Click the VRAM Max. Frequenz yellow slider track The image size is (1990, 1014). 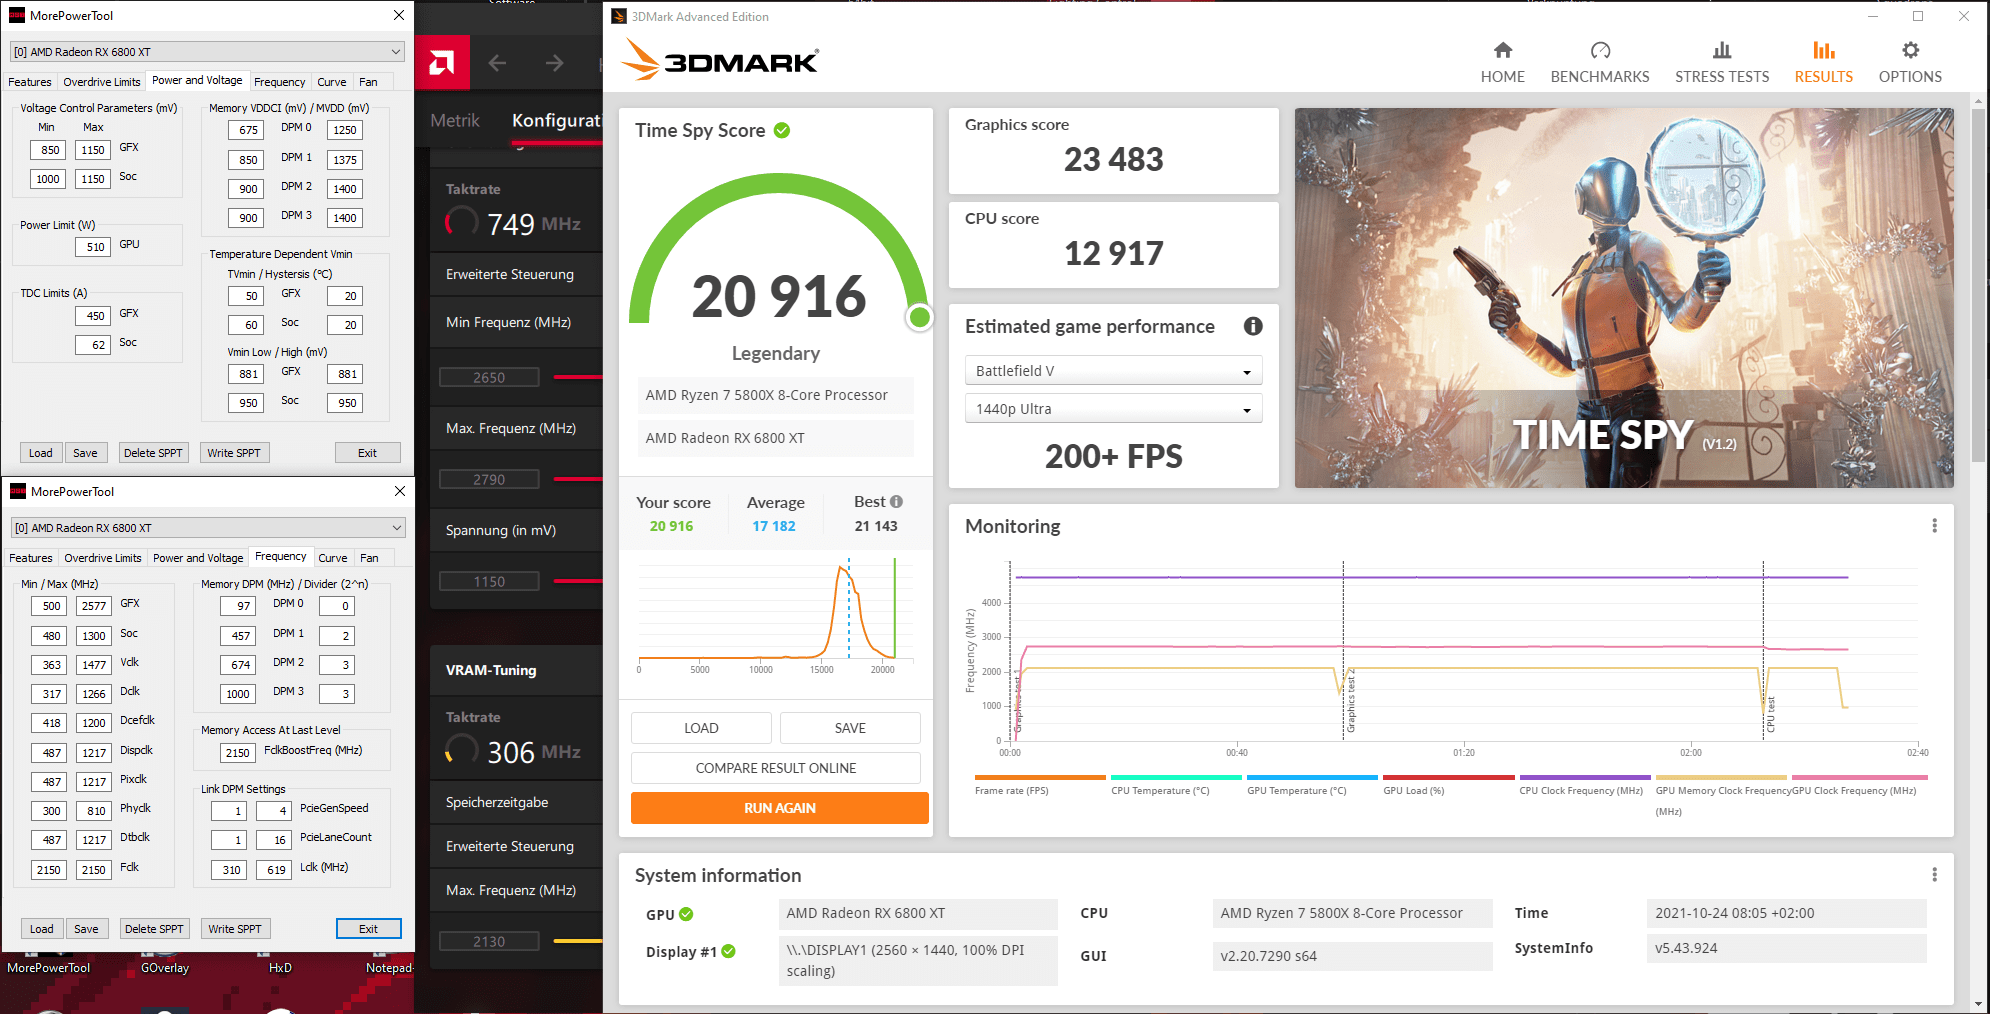(578, 941)
